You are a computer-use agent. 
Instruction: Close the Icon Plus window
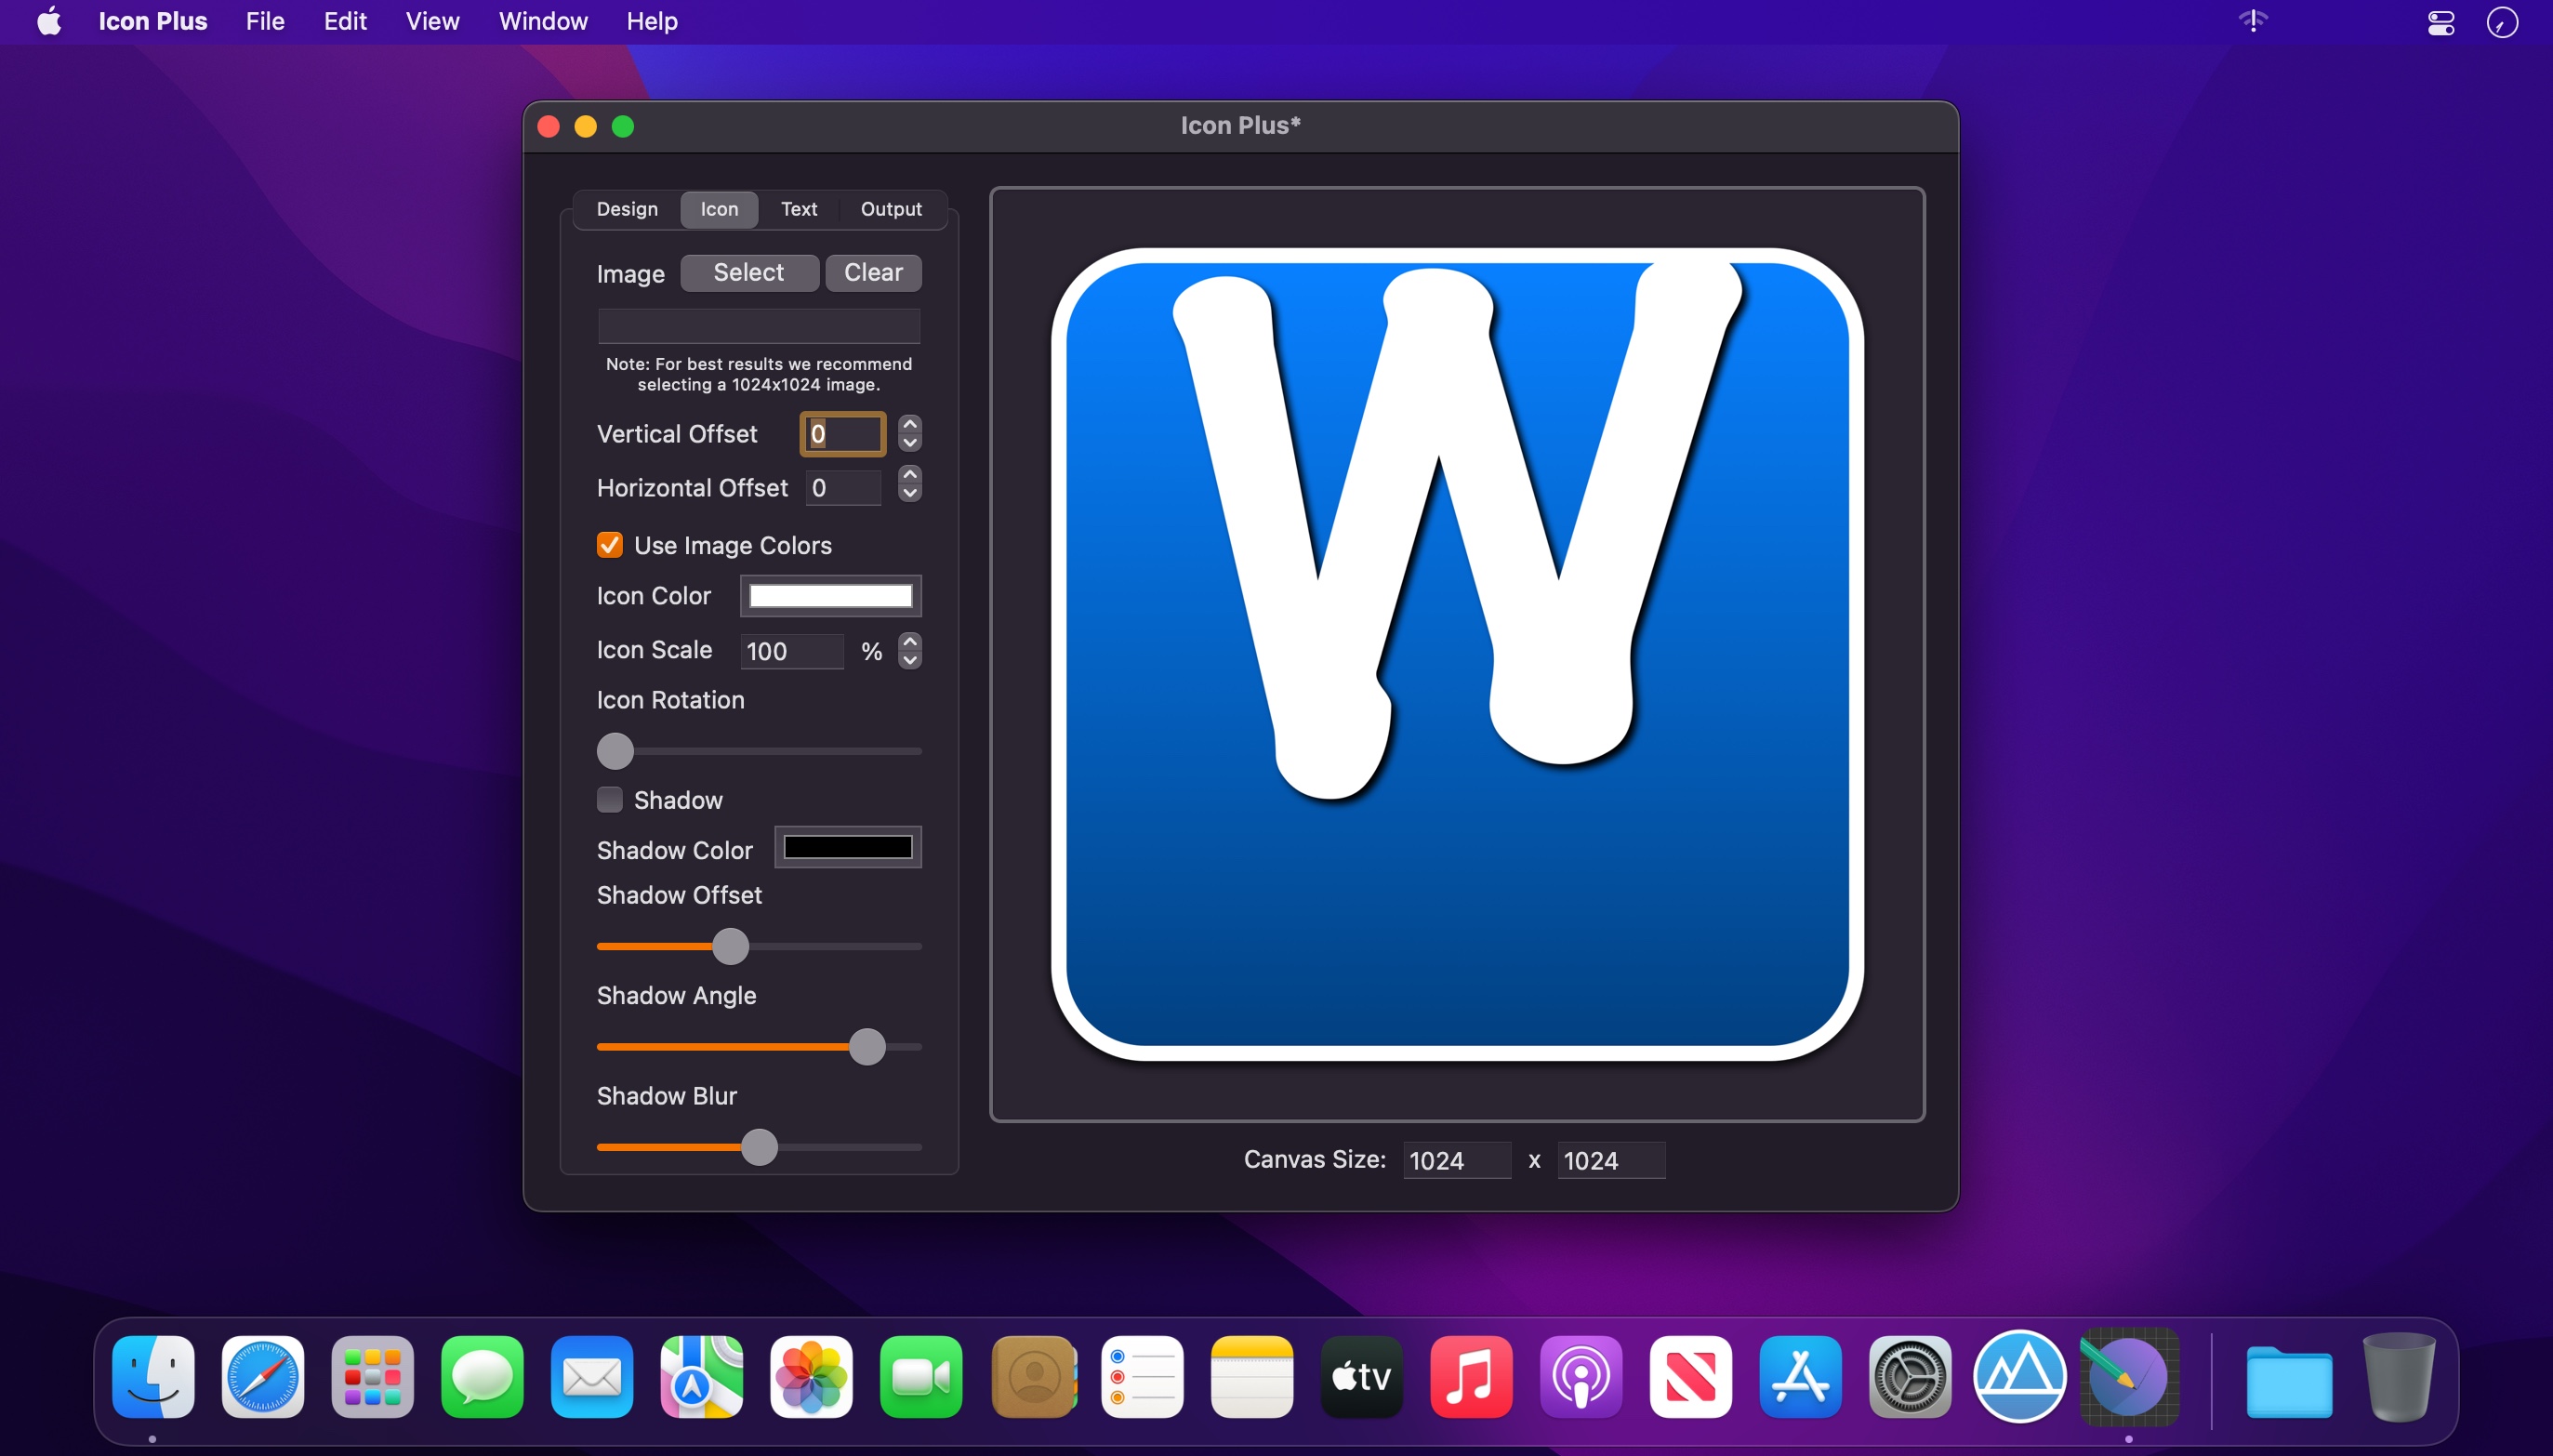[548, 126]
